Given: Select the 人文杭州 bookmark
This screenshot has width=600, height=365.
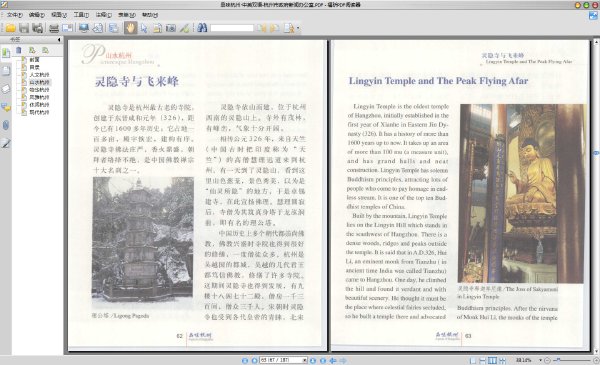Looking at the screenshot, I should [39, 75].
